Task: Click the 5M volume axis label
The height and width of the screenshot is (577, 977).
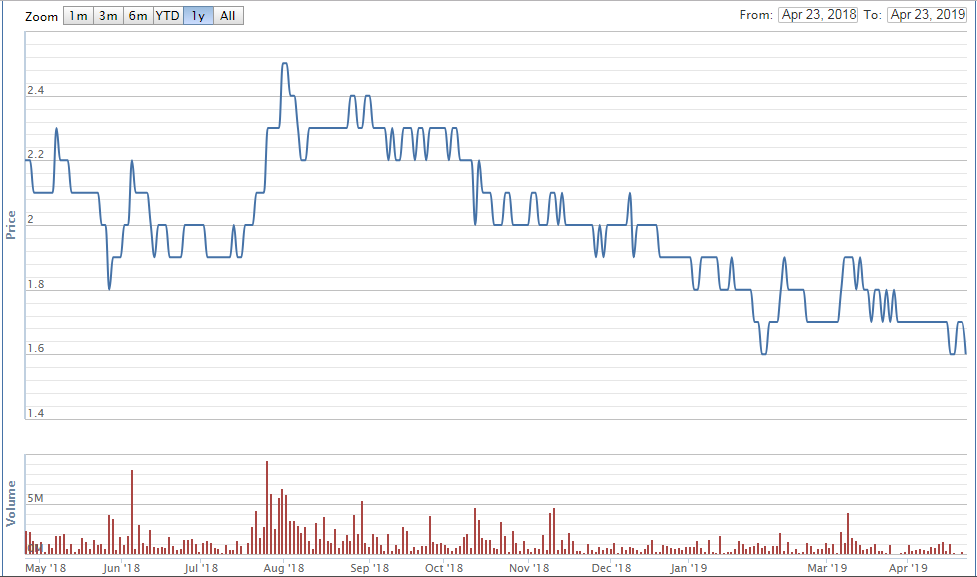Action: [x=35, y=497]
